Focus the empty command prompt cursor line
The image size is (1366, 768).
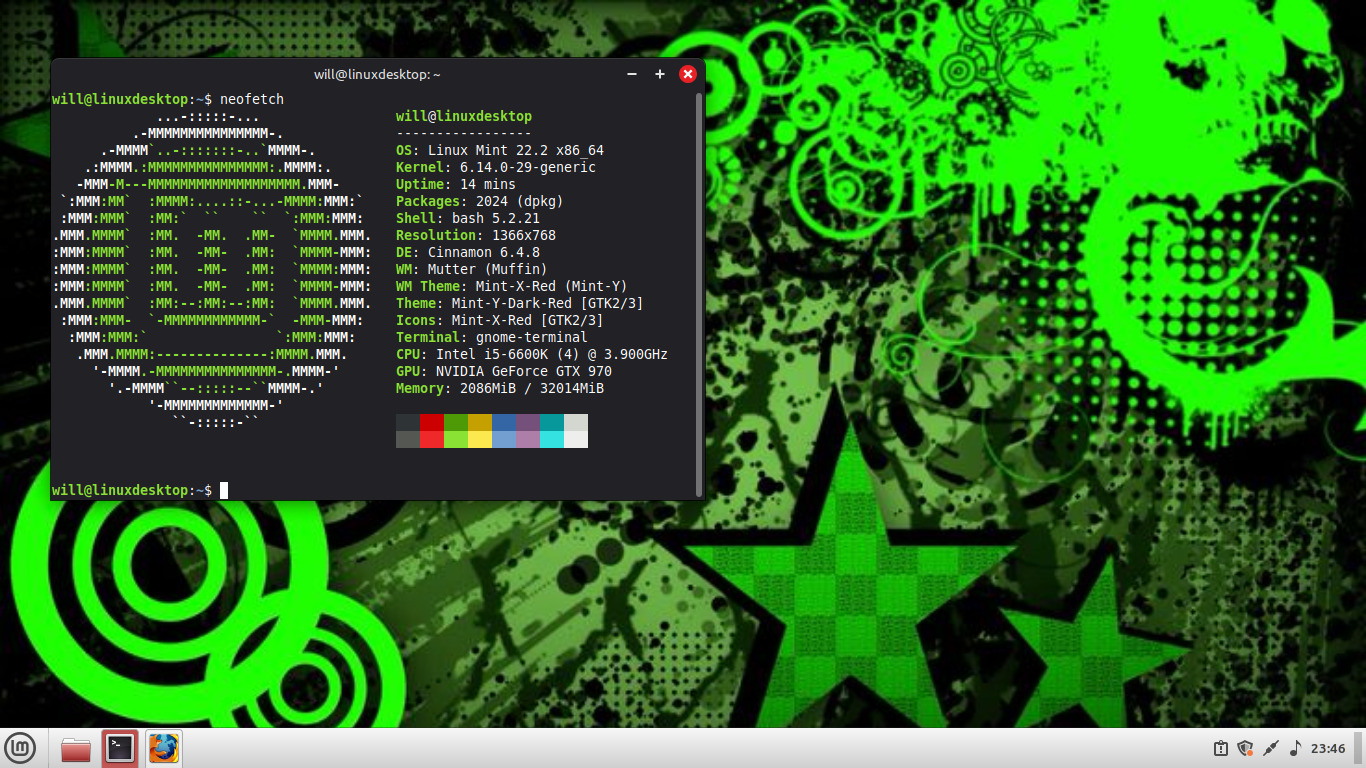click(x=400, y=490)
